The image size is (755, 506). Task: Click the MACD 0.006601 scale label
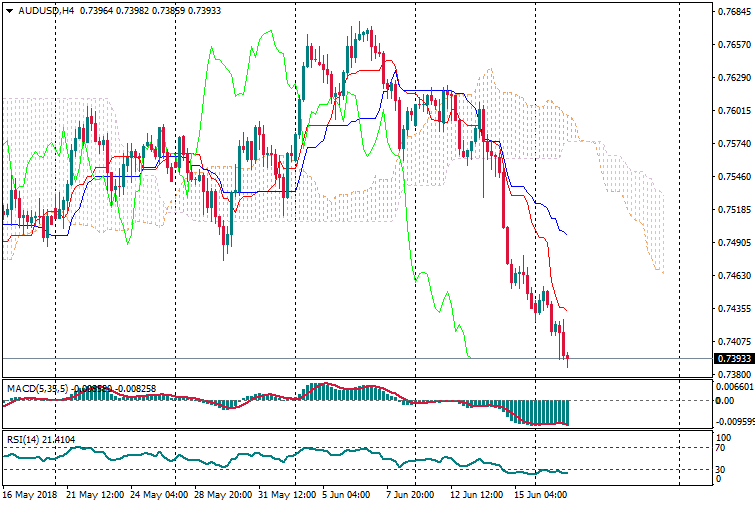pyautogui.click(x=733, y=386)
